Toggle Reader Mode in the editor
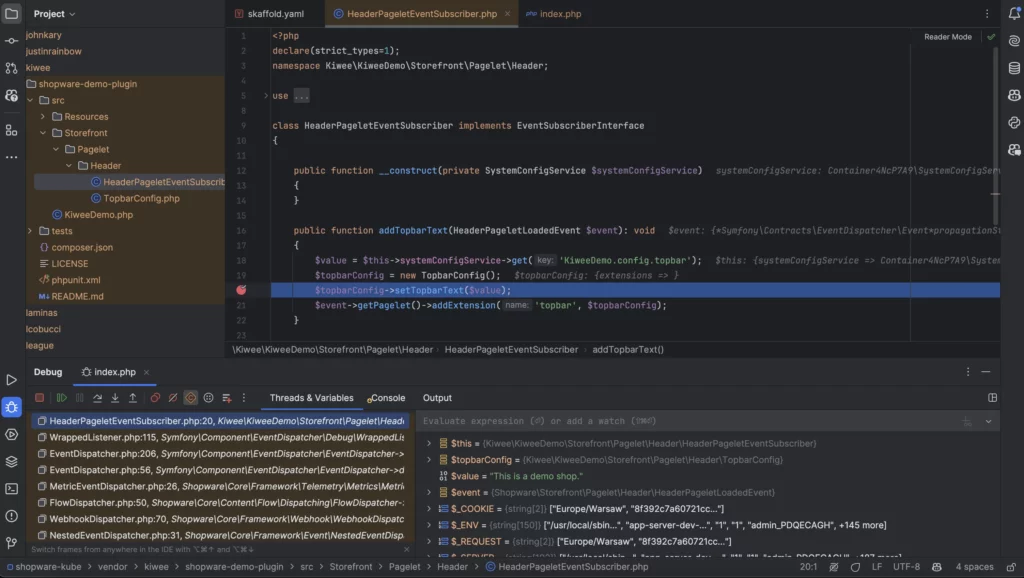Viewport: 1024px width, 578px height. (948, 37)
